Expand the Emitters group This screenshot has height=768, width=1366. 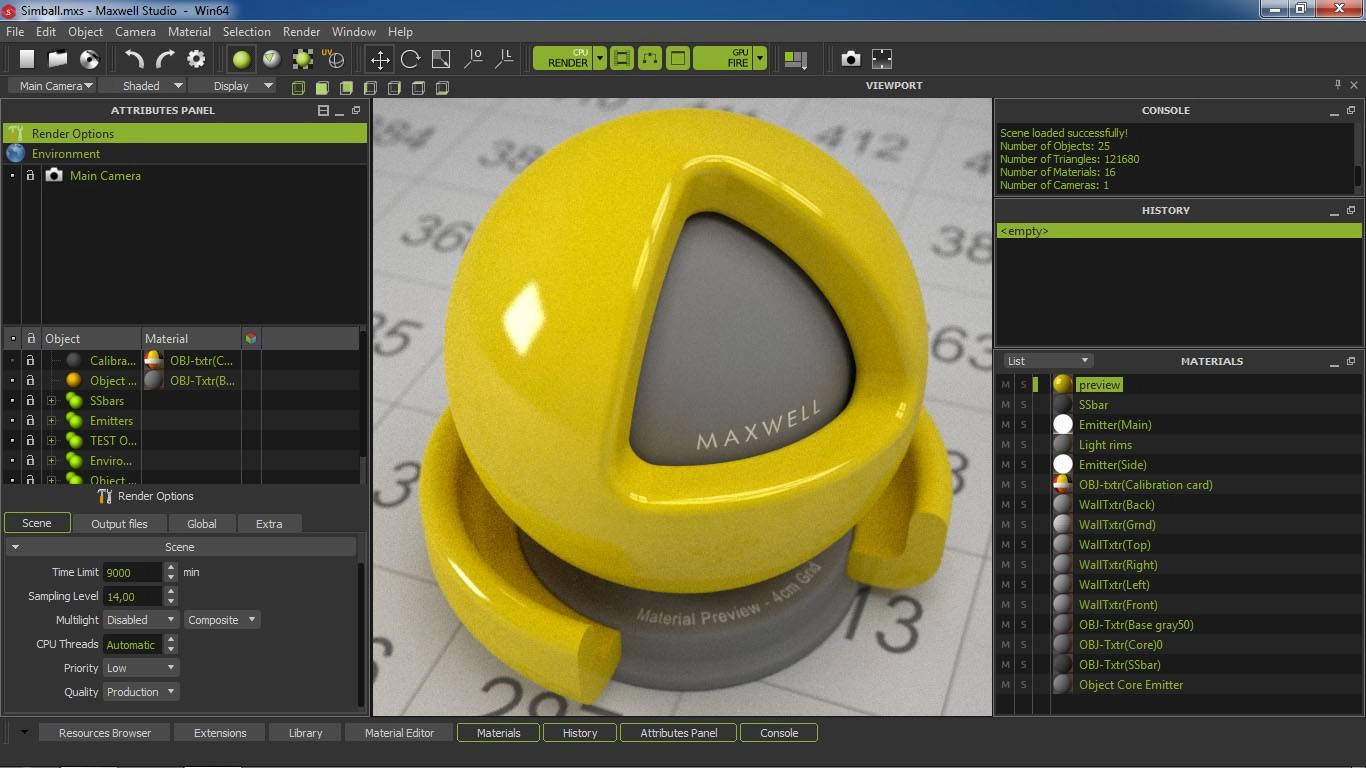pos(51,420)
